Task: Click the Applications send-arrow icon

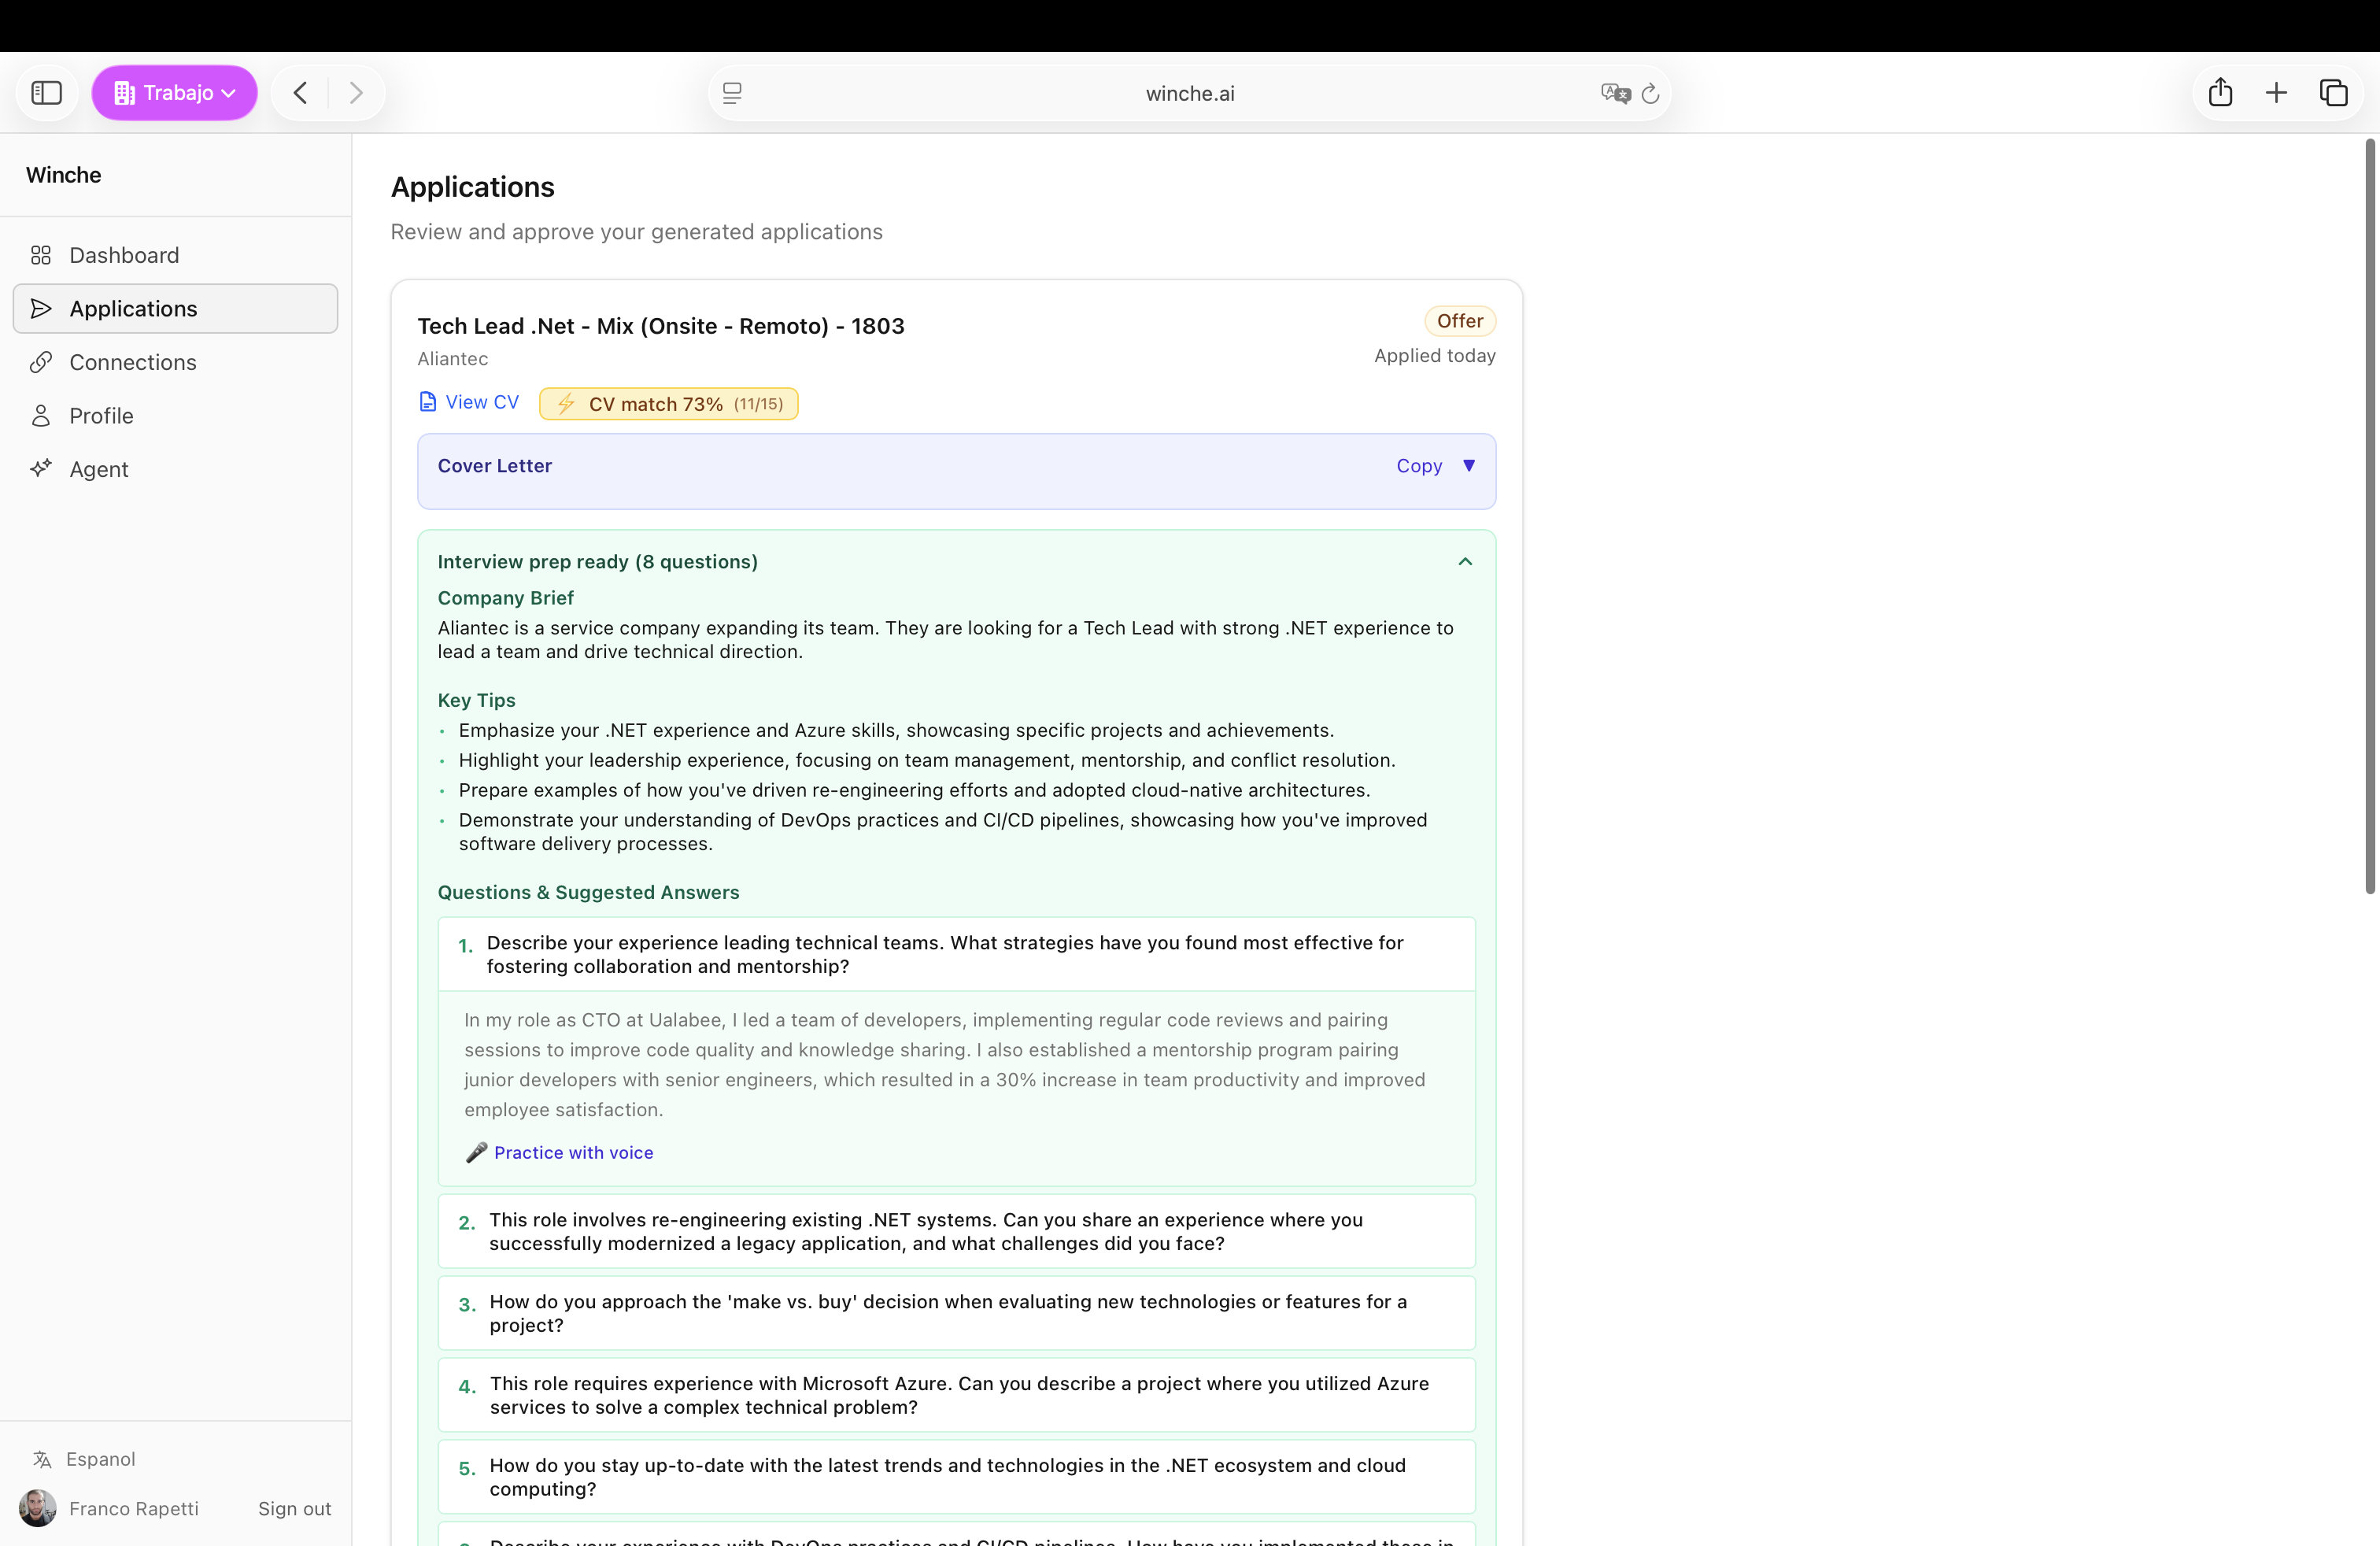Action: pyautogui.click(x=41, y=308)
